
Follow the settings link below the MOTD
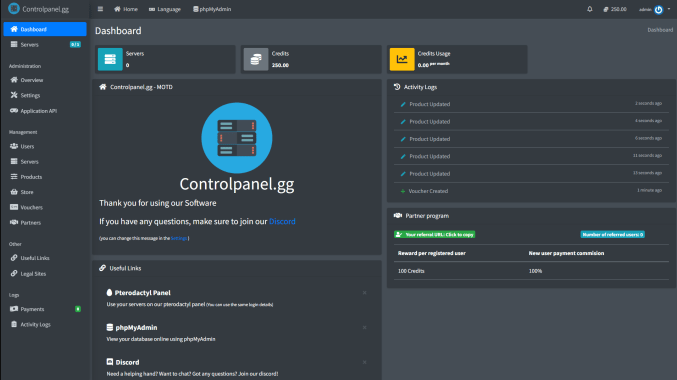pos(179,238)
